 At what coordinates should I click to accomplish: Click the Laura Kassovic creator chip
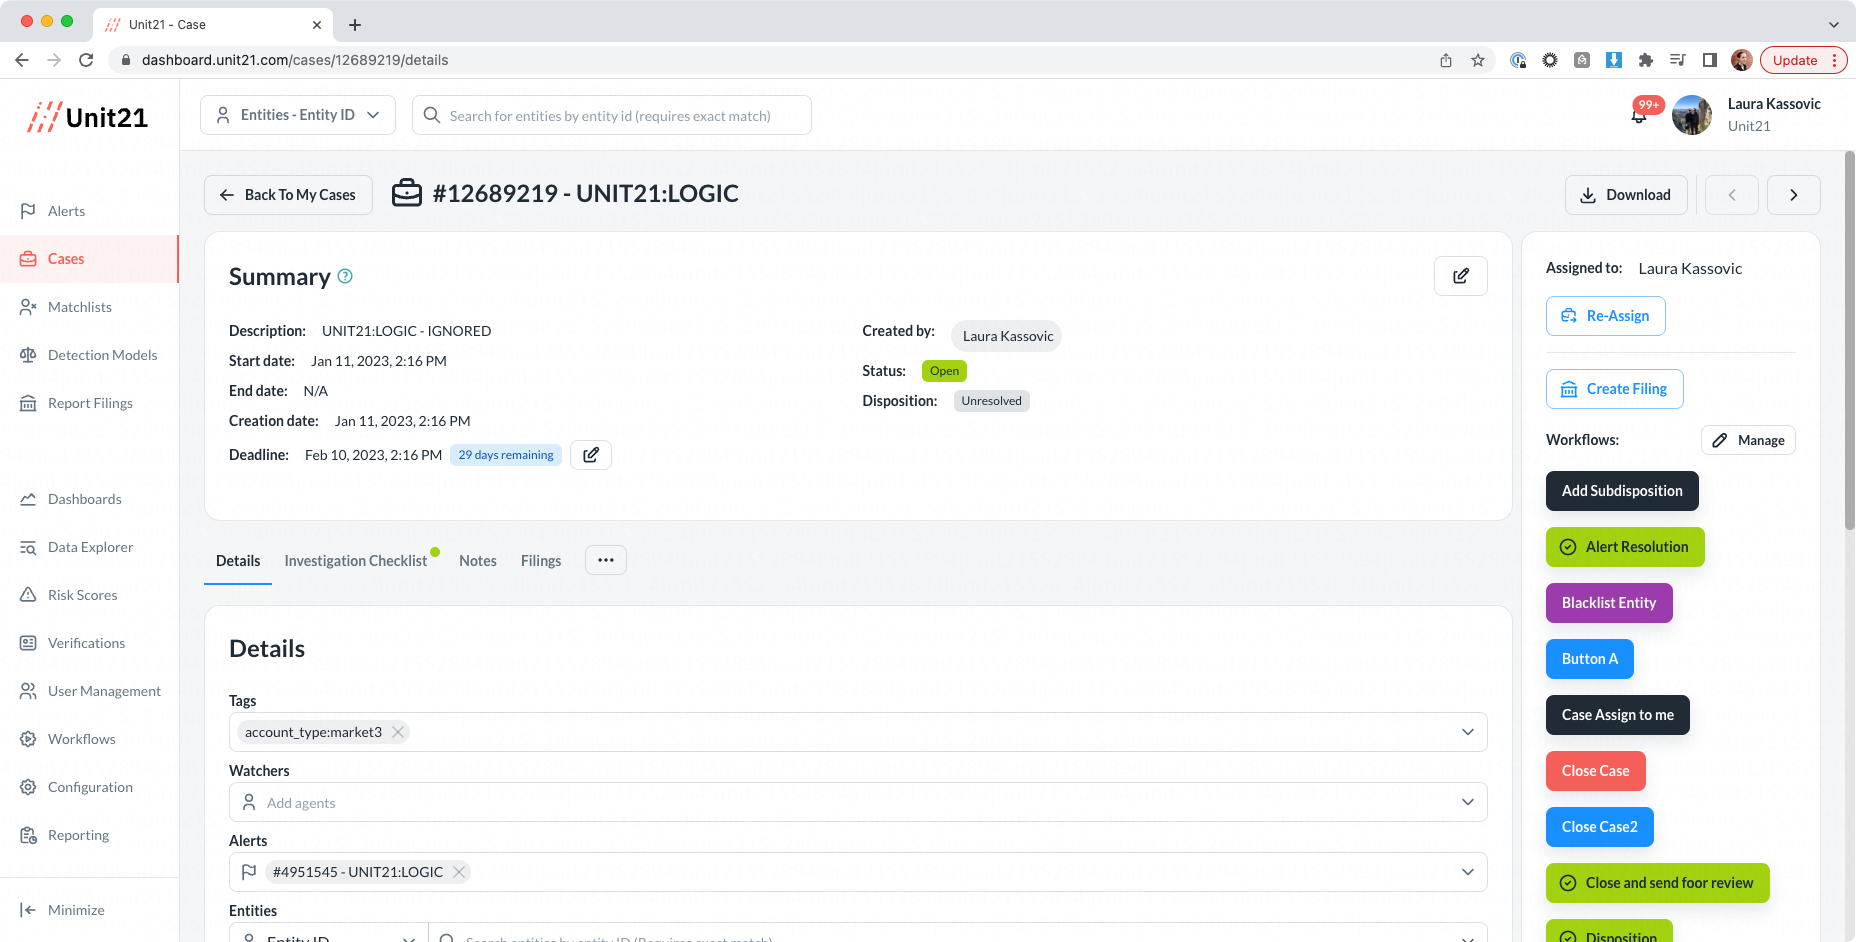pos(1007,336)
